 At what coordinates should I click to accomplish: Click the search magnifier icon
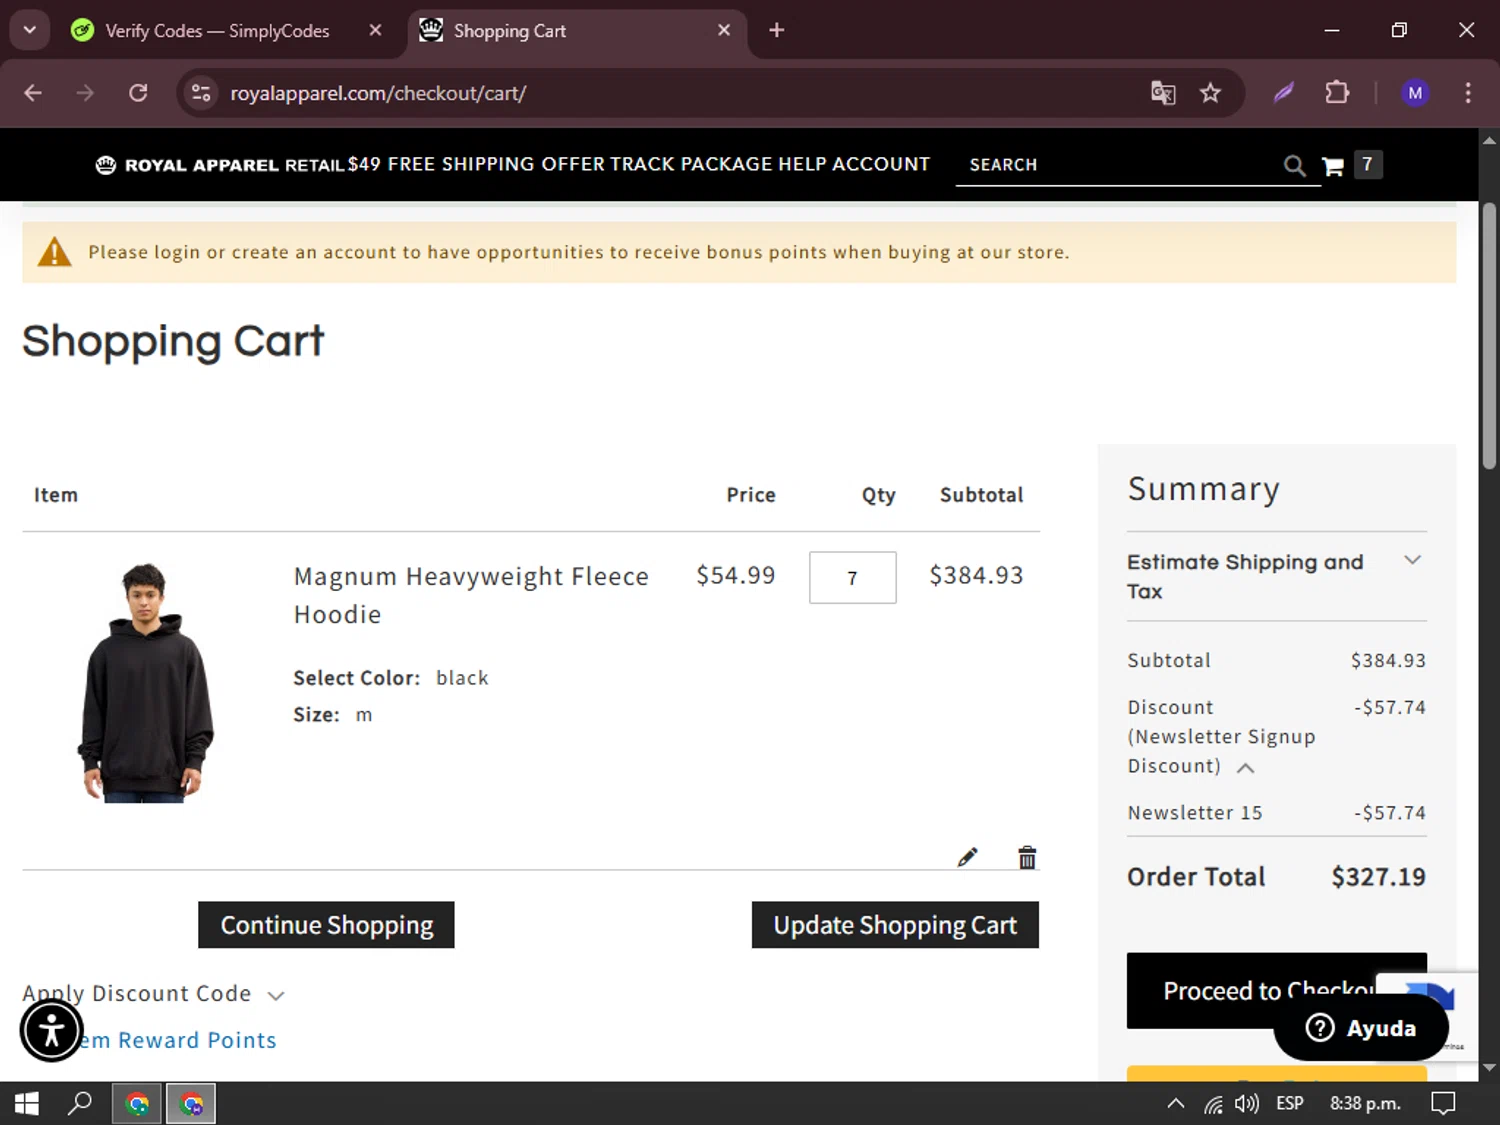[x=1294, y=166]
